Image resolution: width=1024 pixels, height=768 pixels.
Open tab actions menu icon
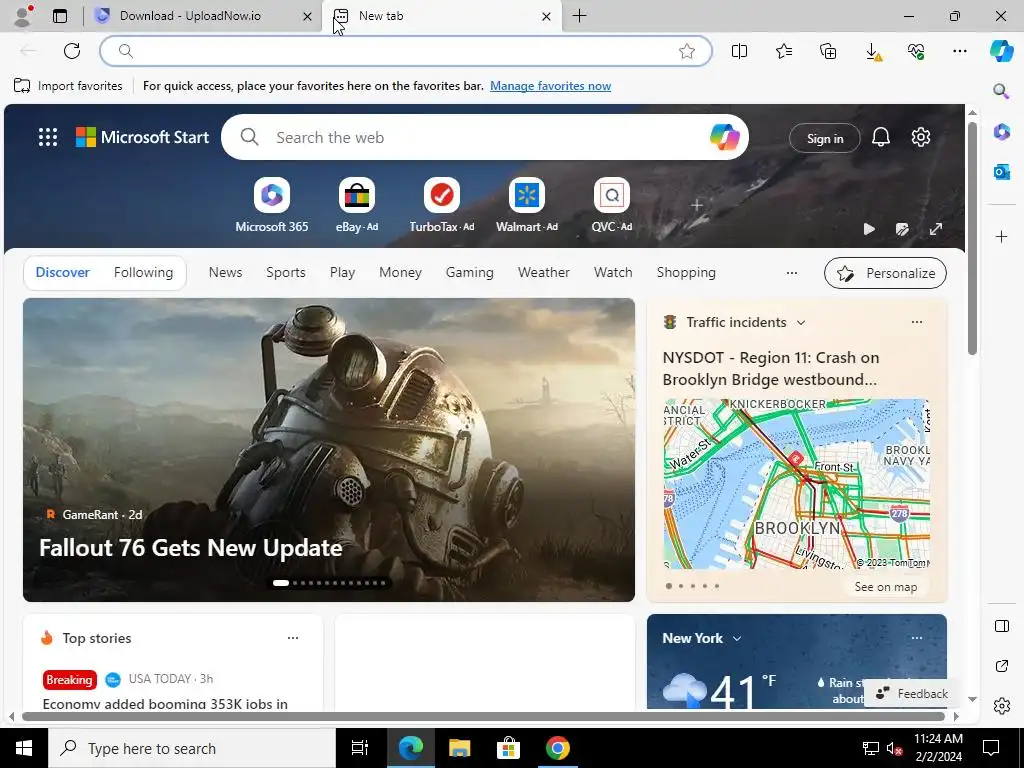click(x=60, y=16)
